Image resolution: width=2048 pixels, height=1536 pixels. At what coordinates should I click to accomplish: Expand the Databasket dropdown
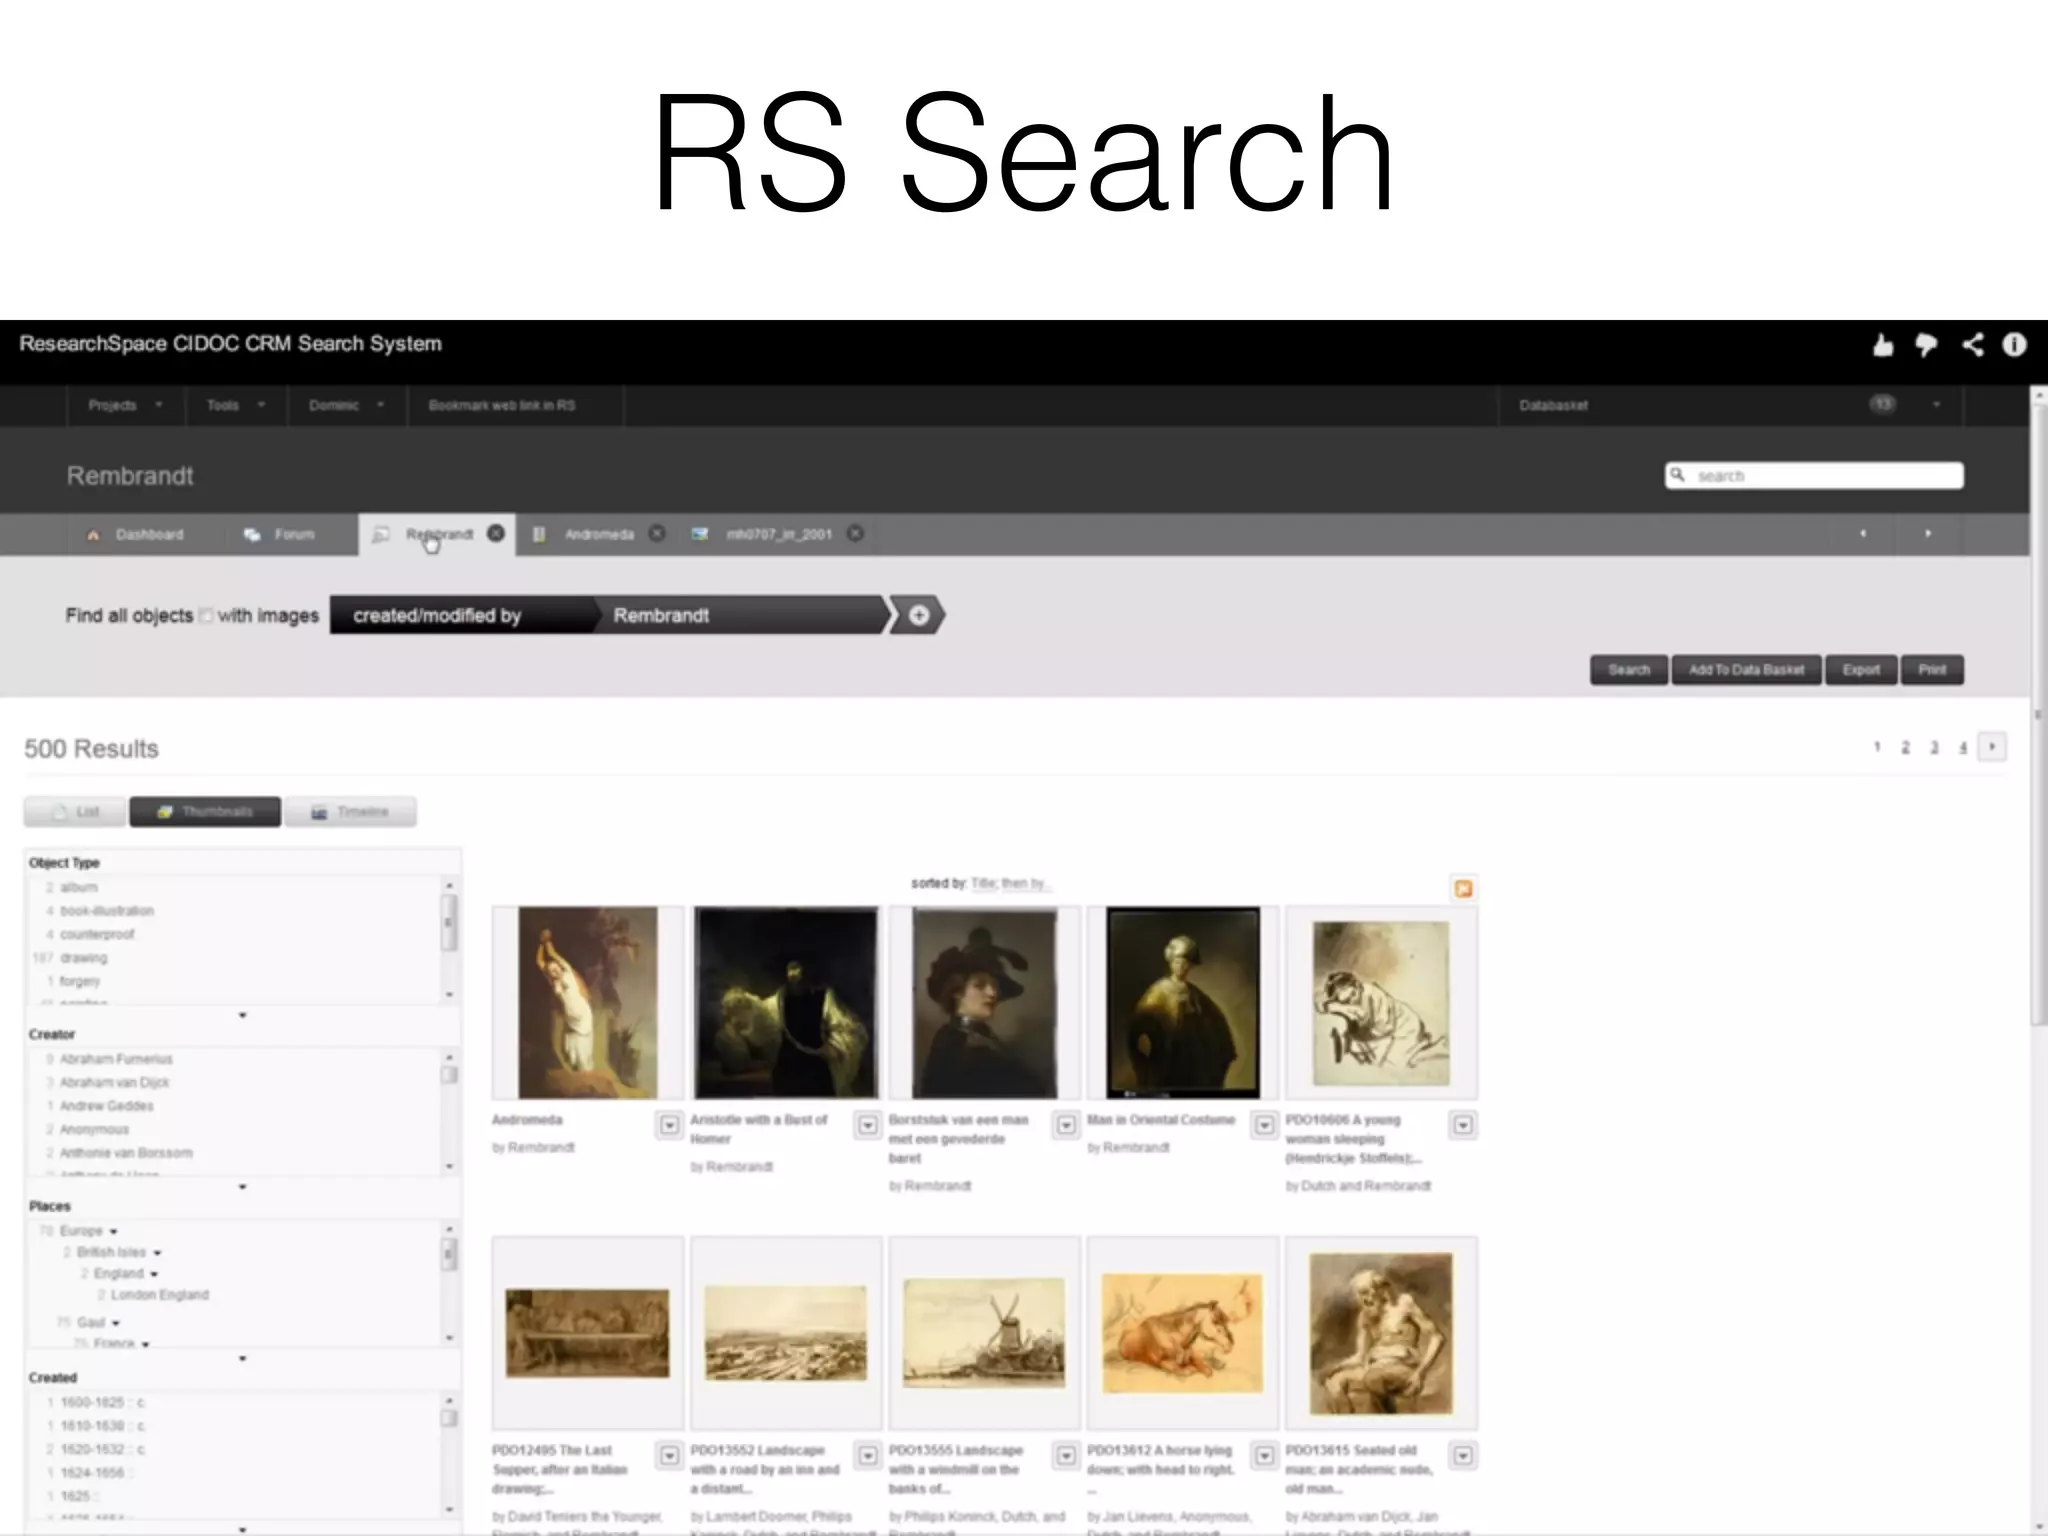tap(1936, 404)
